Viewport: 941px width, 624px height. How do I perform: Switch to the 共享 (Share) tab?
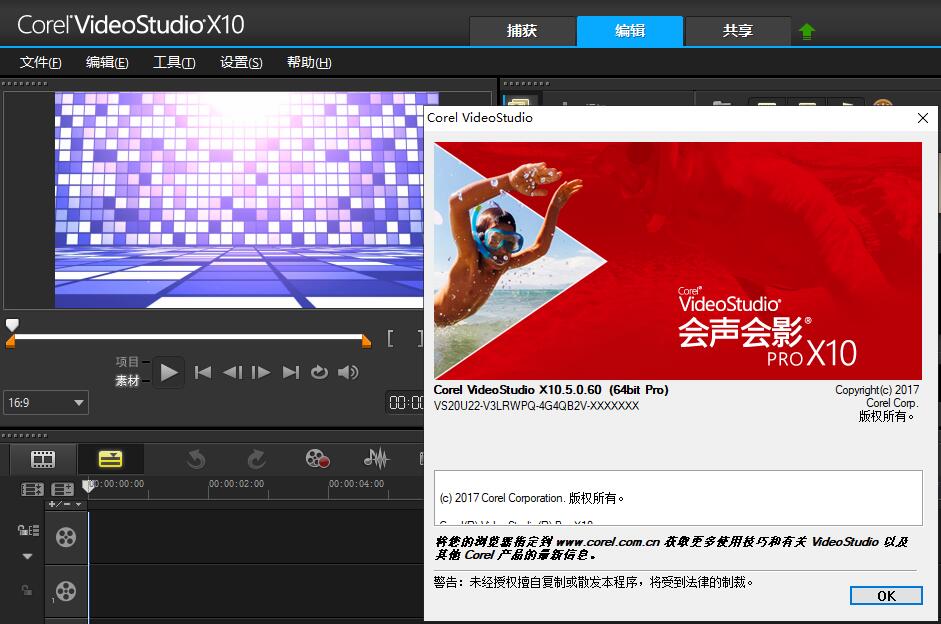(738, 31)
